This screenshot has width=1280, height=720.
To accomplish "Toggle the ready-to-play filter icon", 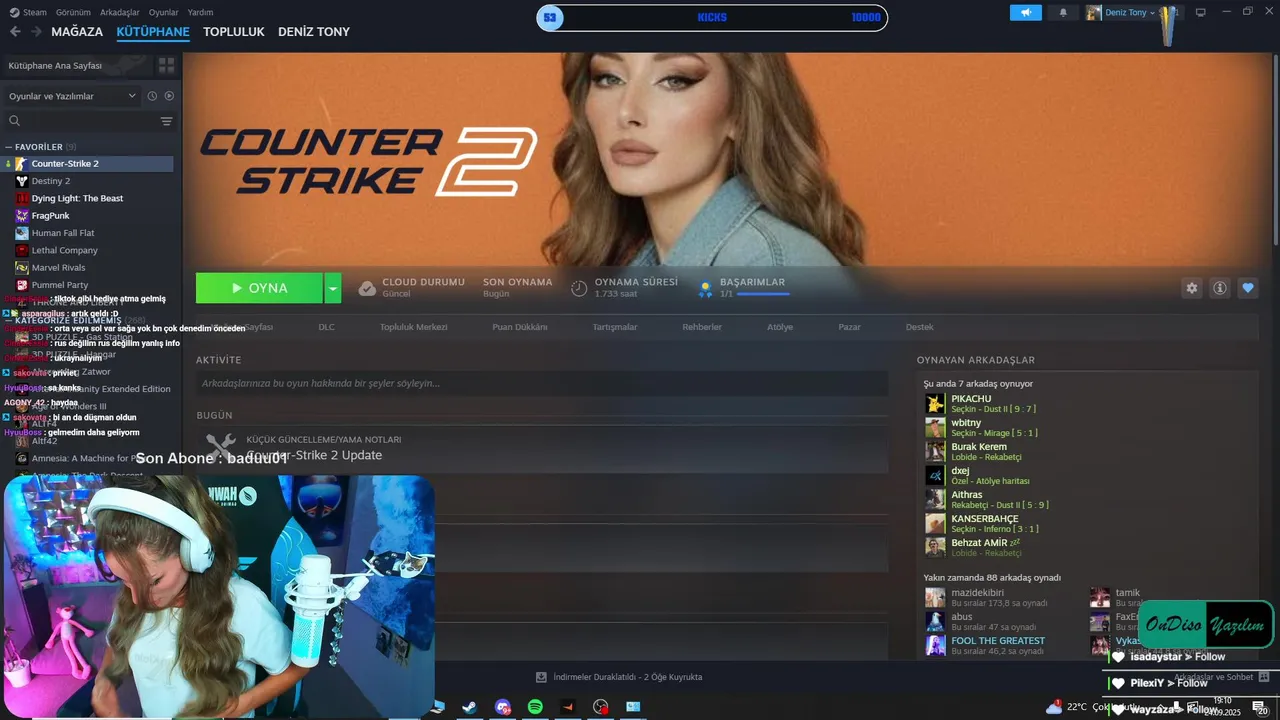I will (x=169, y=96).
